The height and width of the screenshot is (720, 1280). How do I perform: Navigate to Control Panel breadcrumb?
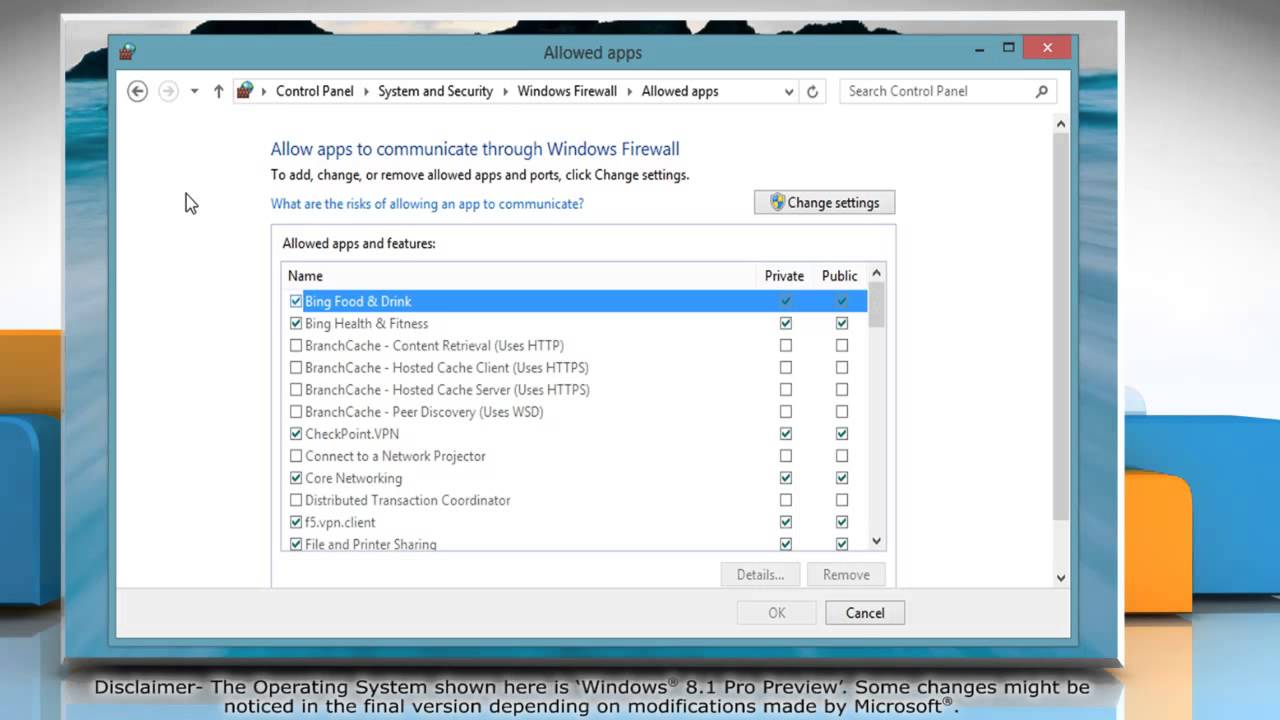pos(315,91)
